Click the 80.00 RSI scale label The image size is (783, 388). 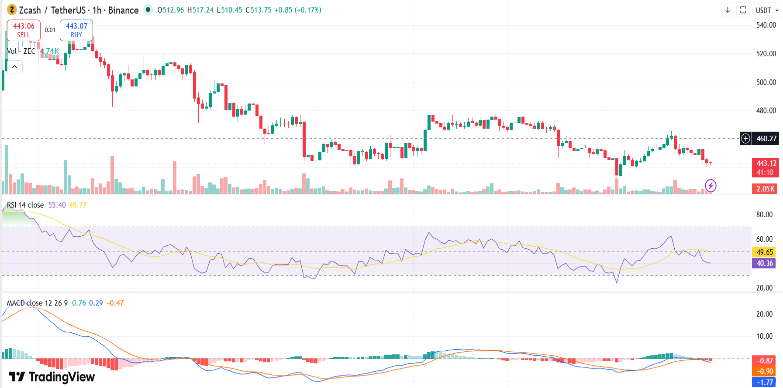pyautogui.click(x=765, y=215)
